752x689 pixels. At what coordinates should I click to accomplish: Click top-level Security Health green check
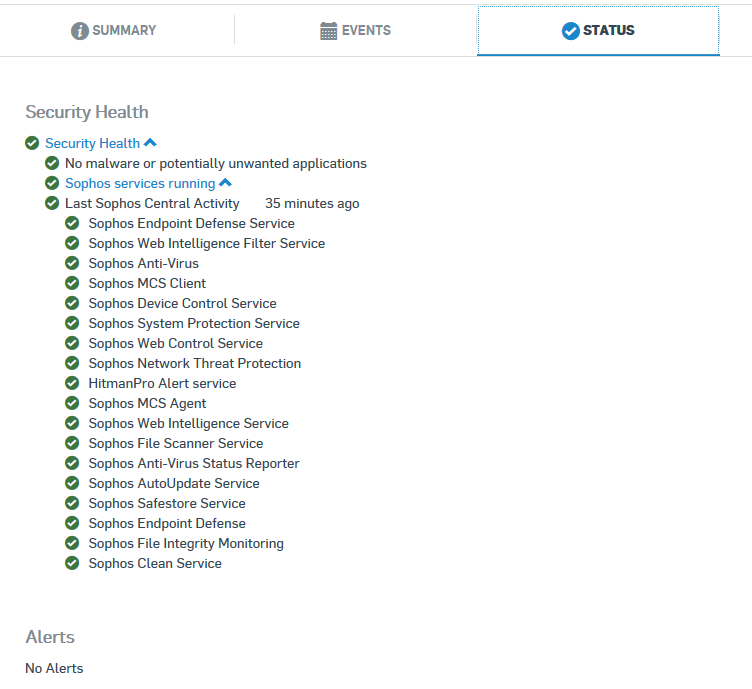pos(32,143)
